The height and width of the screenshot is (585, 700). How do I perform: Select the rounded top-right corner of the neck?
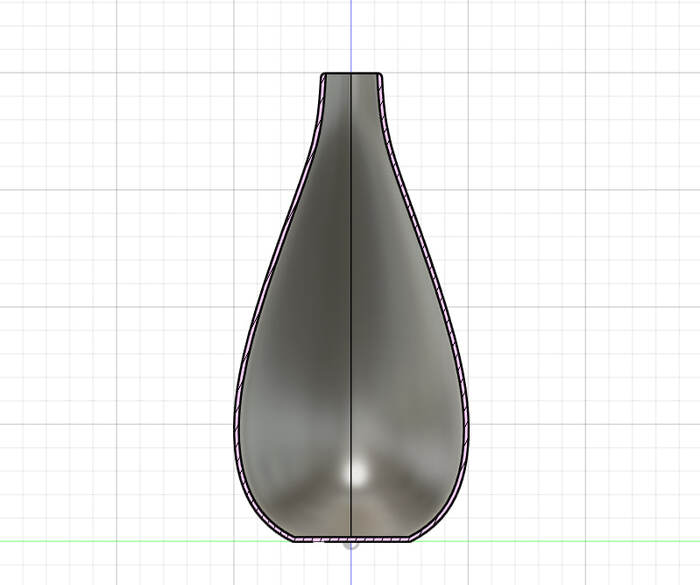pos(380,76)
